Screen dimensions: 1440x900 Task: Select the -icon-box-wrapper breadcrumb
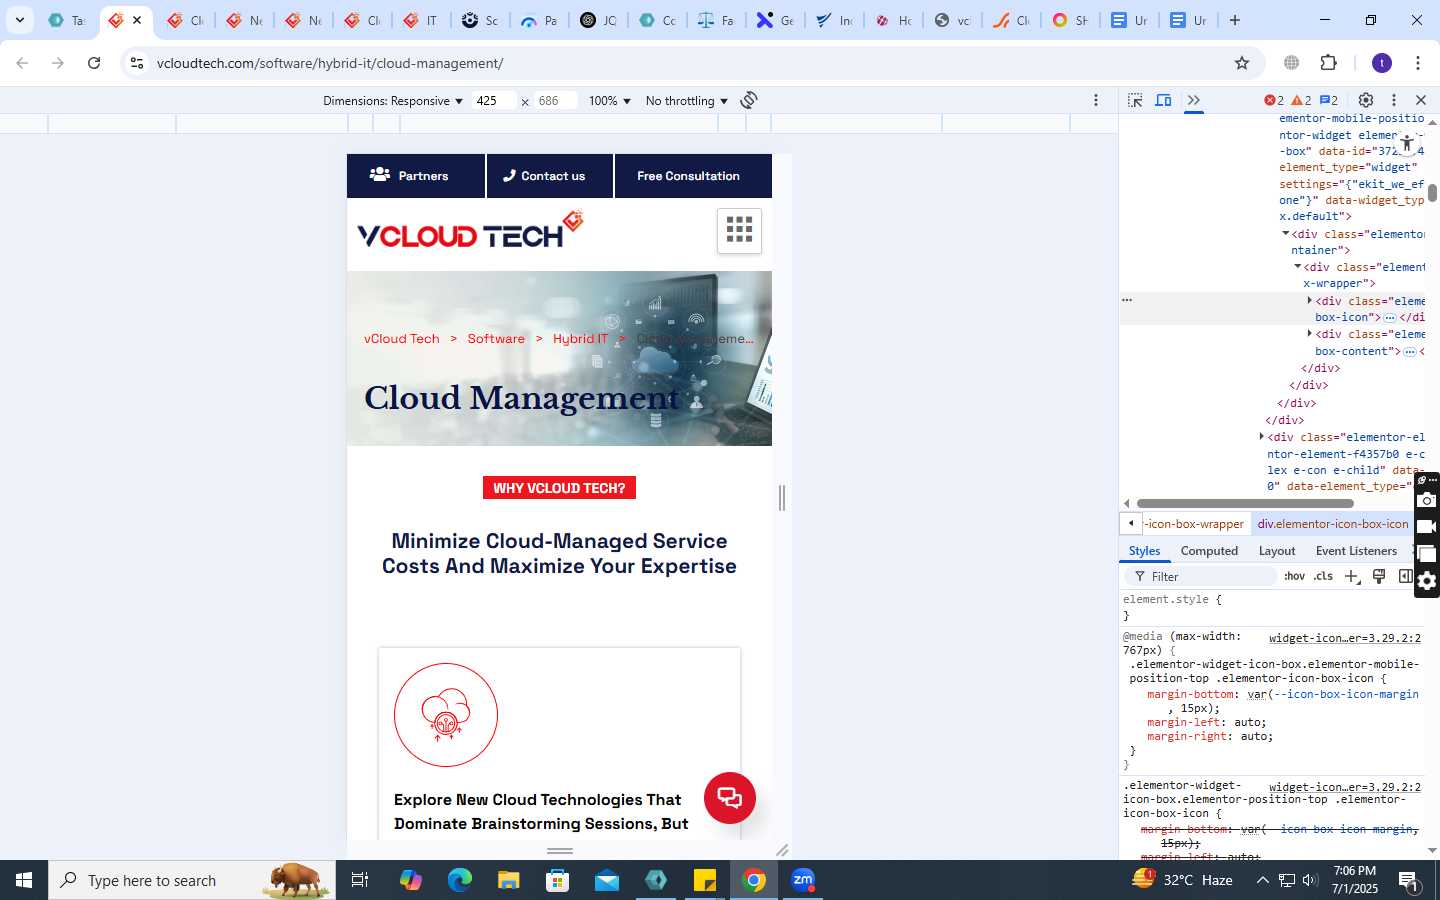(x=1195, y=524)
